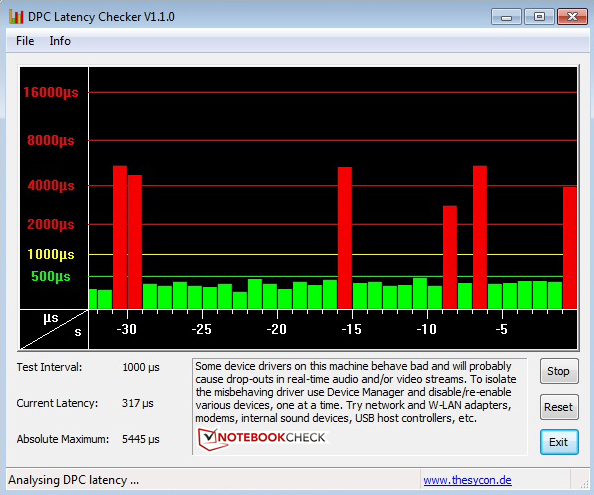Image resolution: width=594 pixels, height=495 pixels.
Task: Stop the latency analysis
Action: tap(559, 371)
